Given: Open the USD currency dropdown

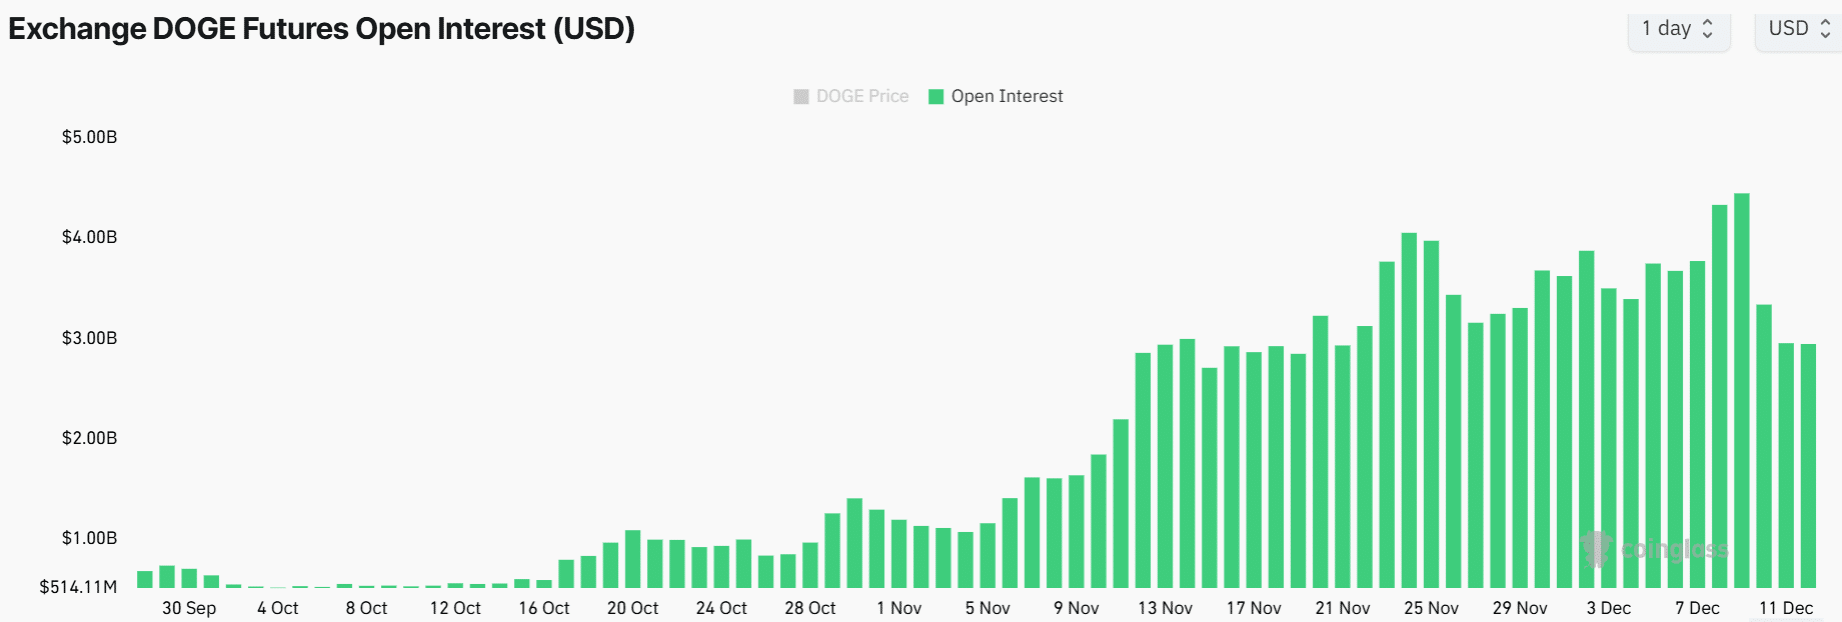Looking at the screenshot, I should click(1796, 29).
